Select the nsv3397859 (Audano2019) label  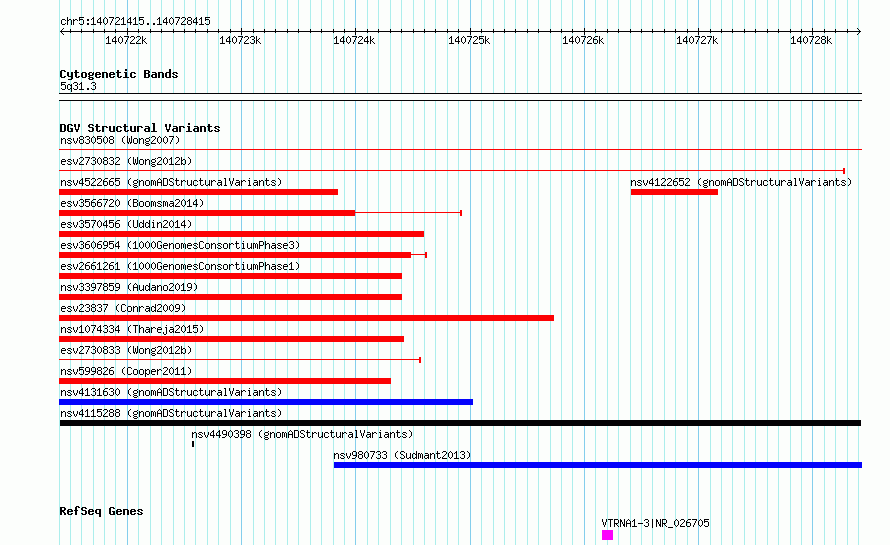129,287
